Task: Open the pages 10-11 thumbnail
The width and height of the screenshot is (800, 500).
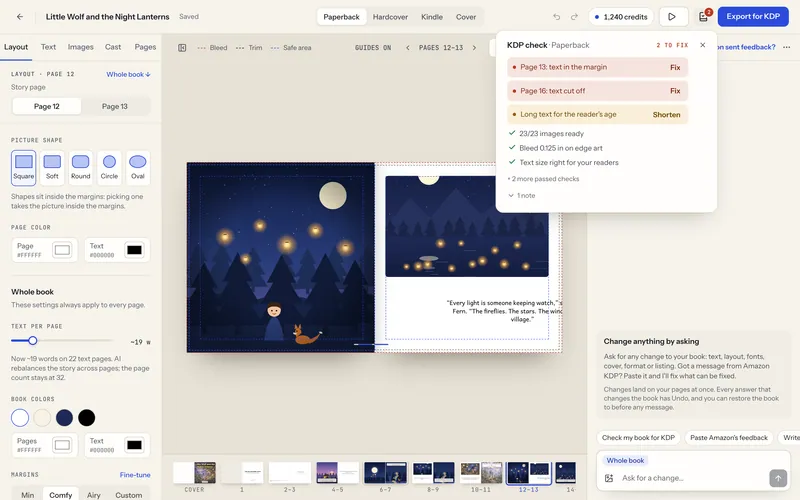Action: coord(481,473)
